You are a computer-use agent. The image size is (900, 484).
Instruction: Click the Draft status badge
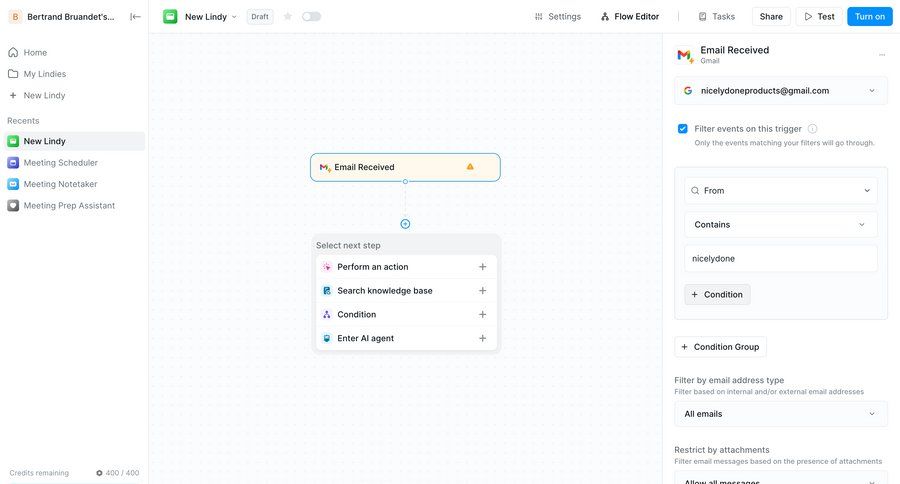[x=259, y=17]
